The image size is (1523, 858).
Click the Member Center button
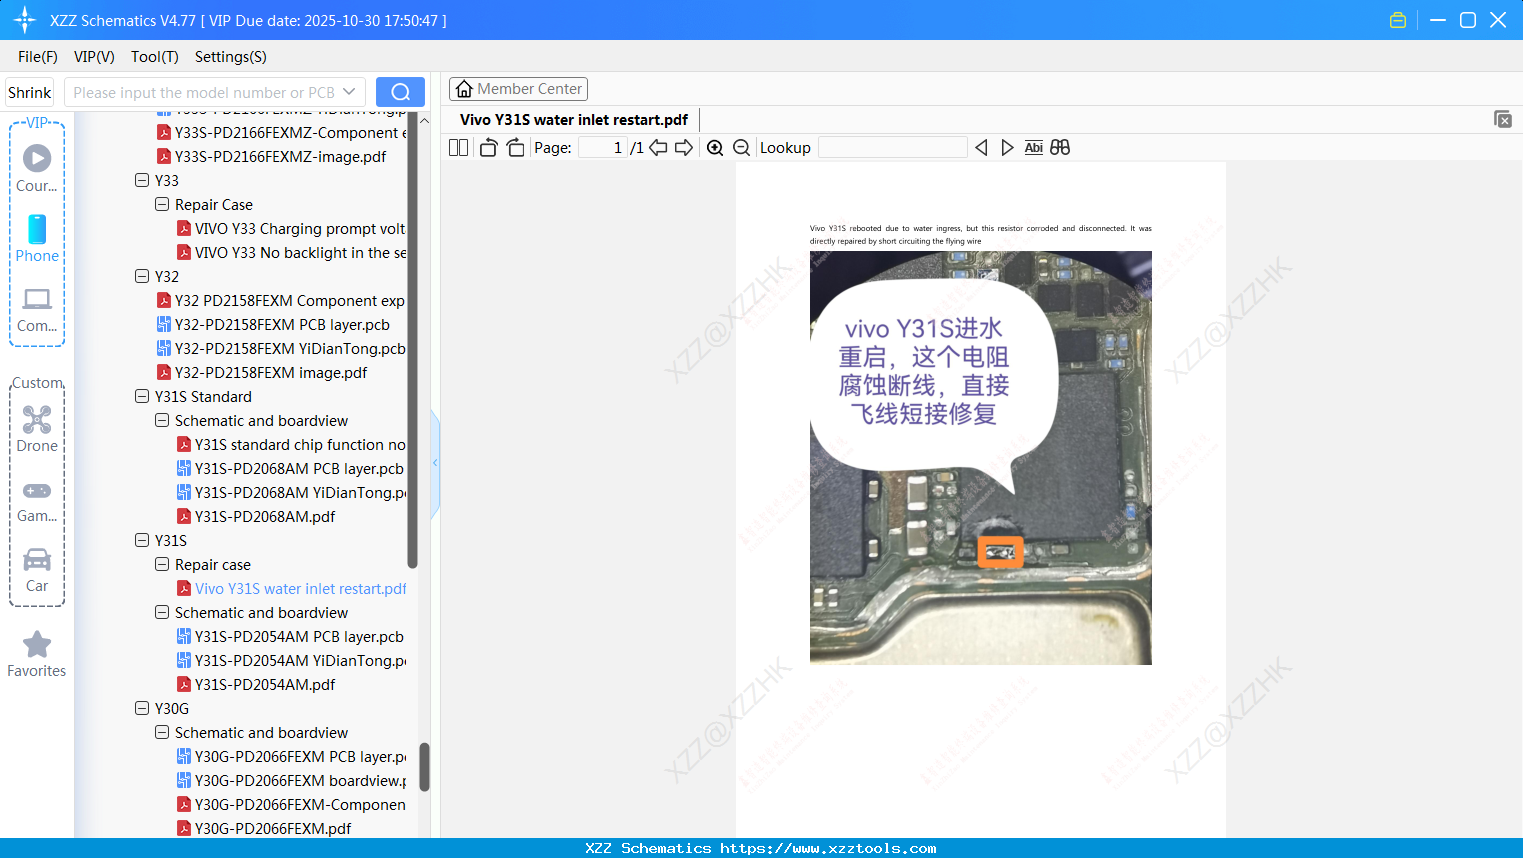click(x=518, y=88)
